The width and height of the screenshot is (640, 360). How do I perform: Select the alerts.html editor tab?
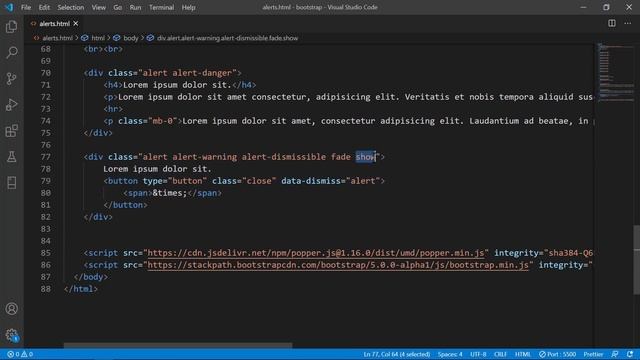(54, 24)
